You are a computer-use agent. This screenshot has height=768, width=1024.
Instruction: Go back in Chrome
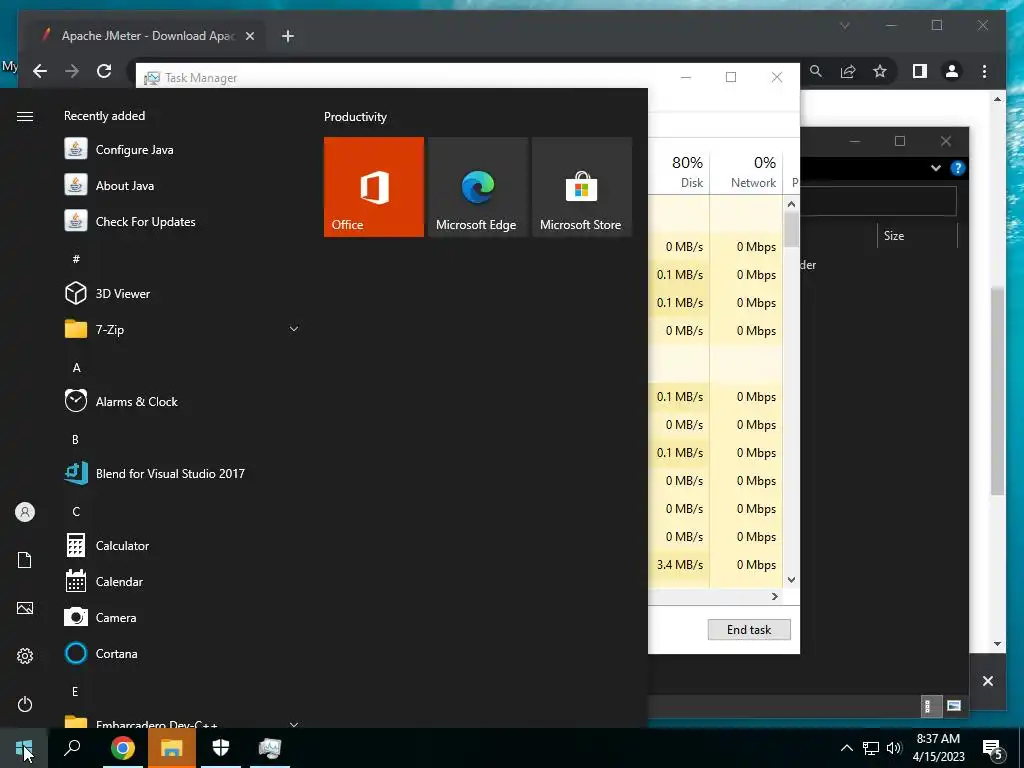40,71
